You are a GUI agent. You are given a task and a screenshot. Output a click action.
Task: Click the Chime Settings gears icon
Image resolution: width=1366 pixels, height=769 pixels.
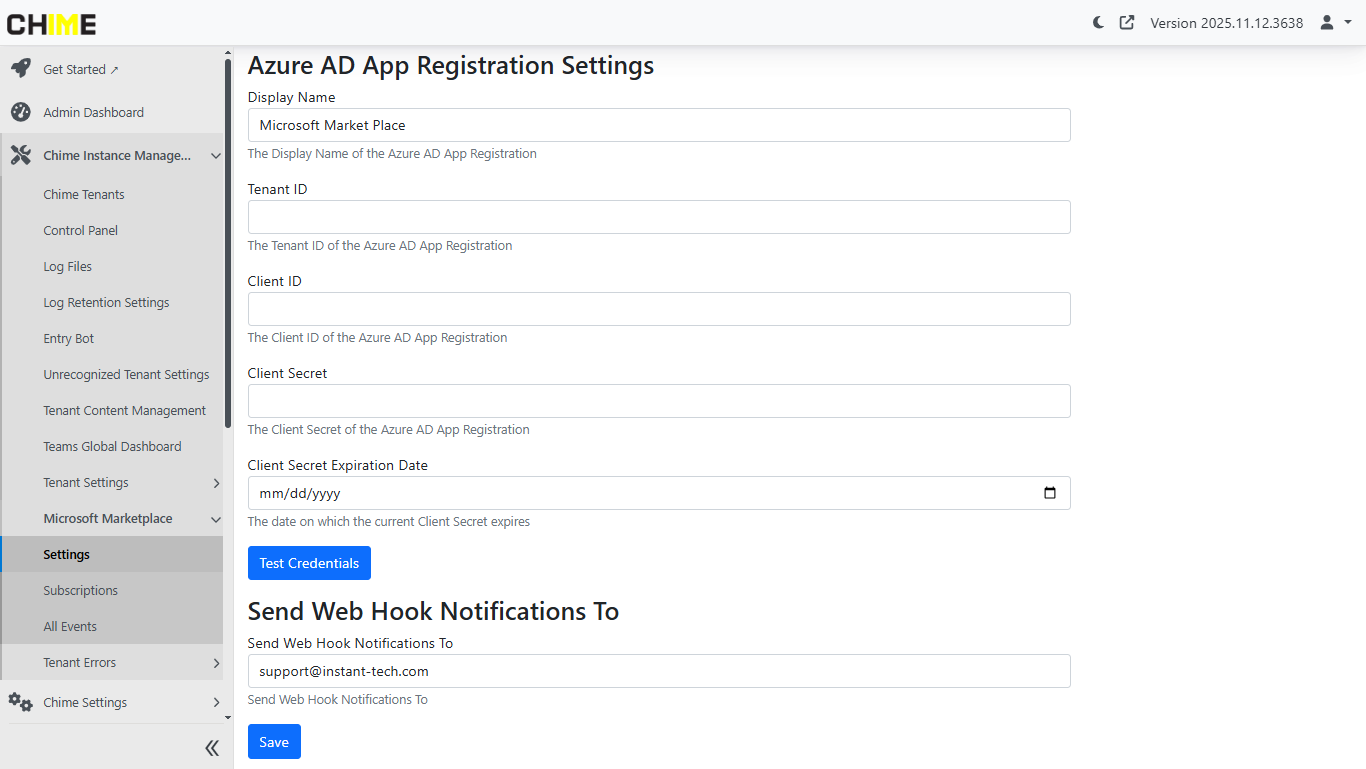coord(20,702)
